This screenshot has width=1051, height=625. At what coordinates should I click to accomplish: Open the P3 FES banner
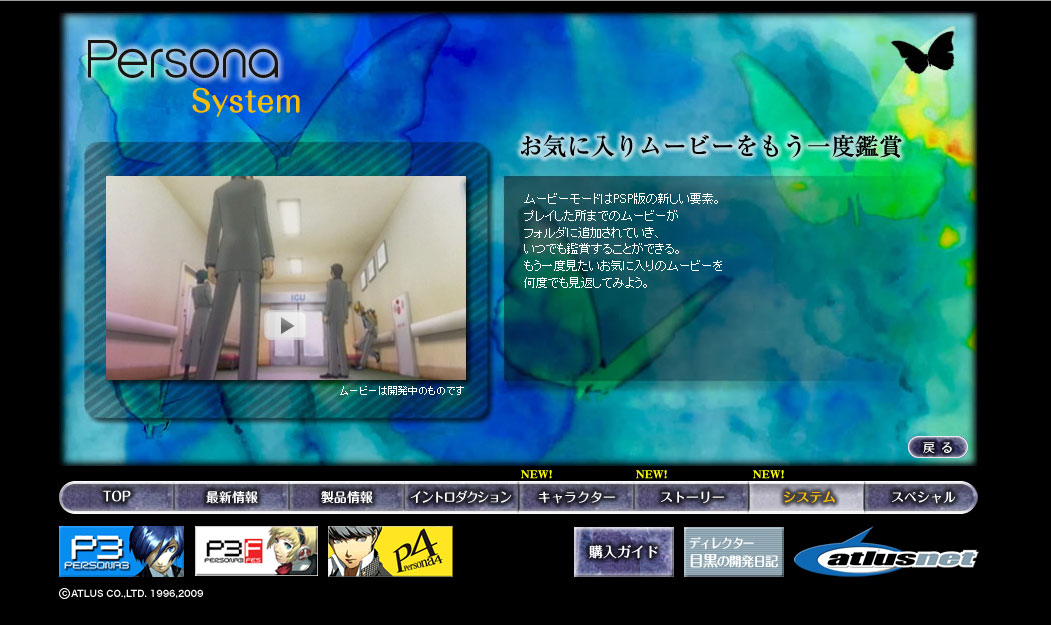click(256, 551)
